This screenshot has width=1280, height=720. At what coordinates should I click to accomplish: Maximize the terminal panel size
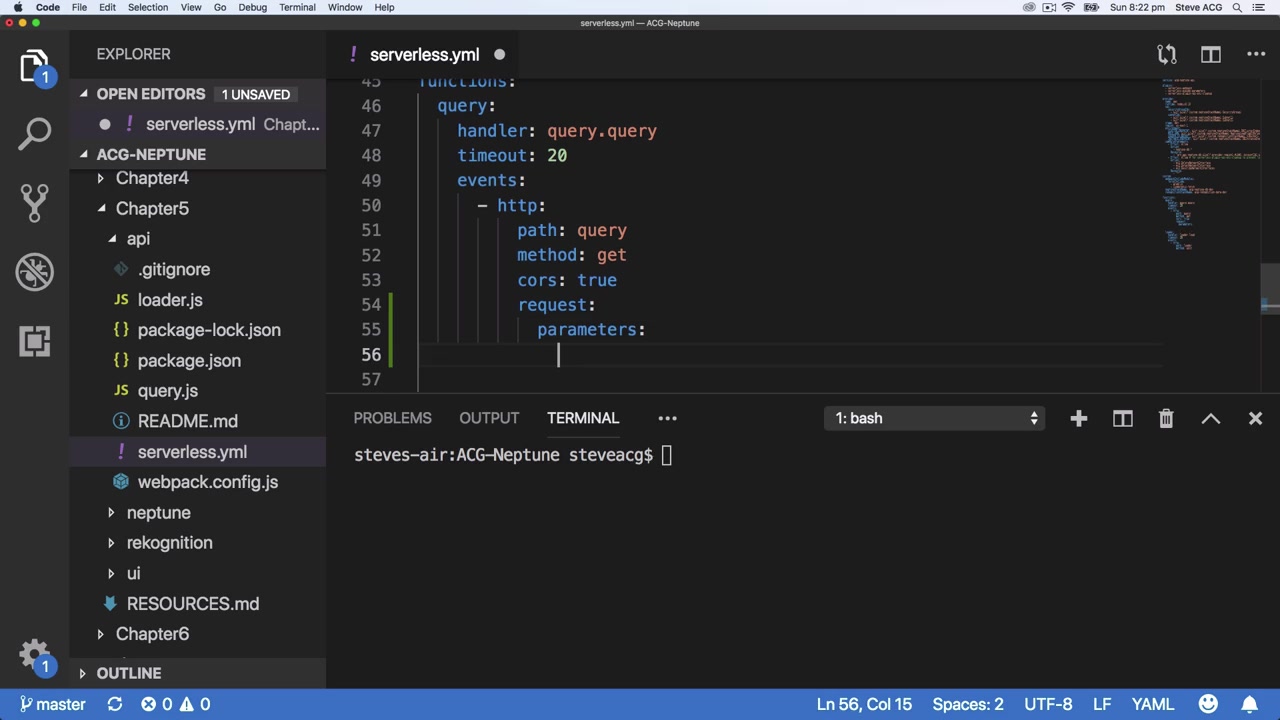(1210, 419)
